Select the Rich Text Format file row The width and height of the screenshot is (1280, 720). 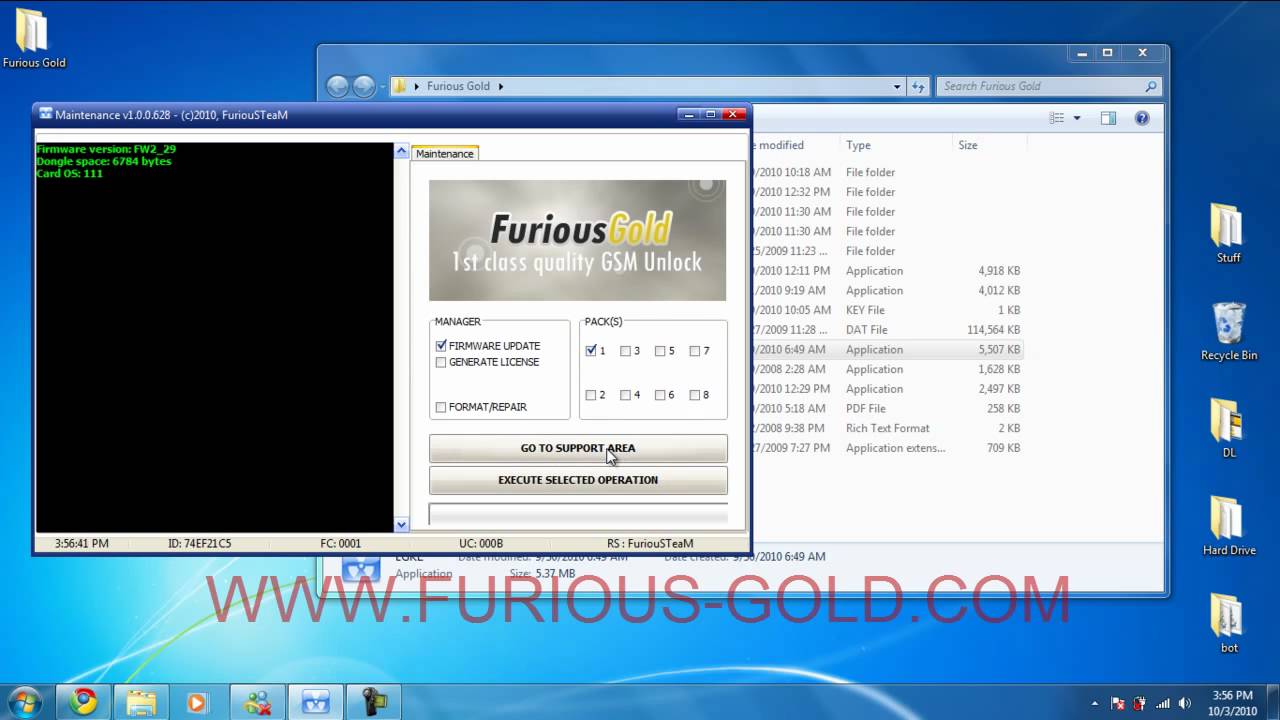click(888, 428)
